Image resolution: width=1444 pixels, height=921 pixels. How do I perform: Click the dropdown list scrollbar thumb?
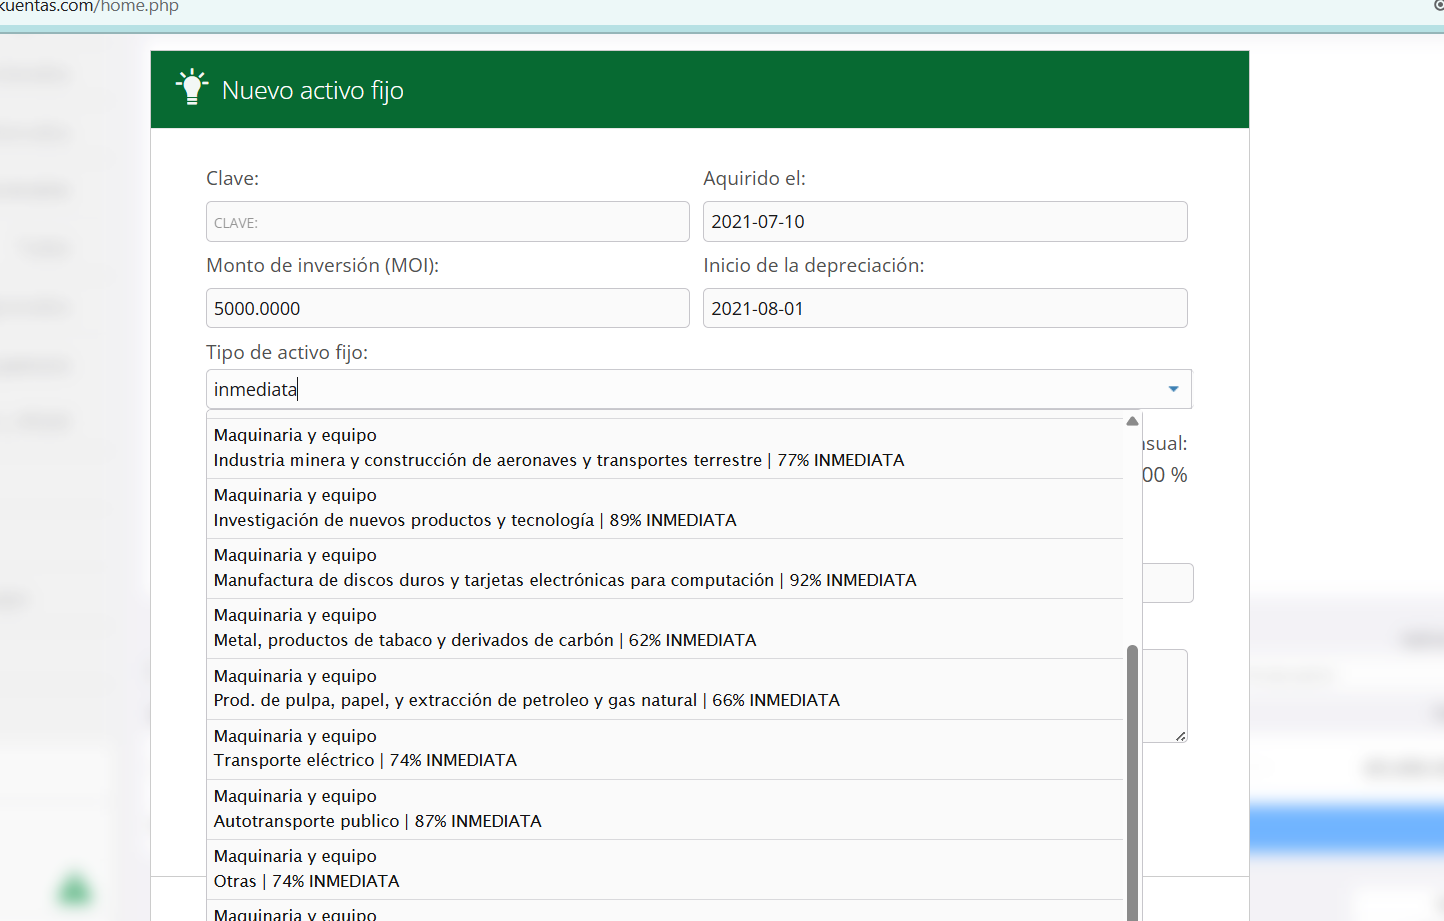pos(1132,780)
